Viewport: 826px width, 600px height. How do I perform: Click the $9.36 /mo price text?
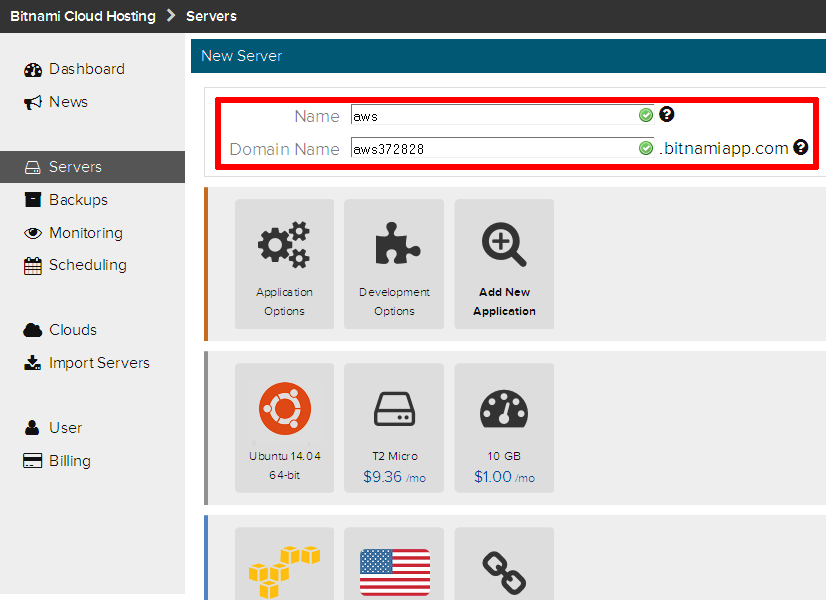coord(394,477)
